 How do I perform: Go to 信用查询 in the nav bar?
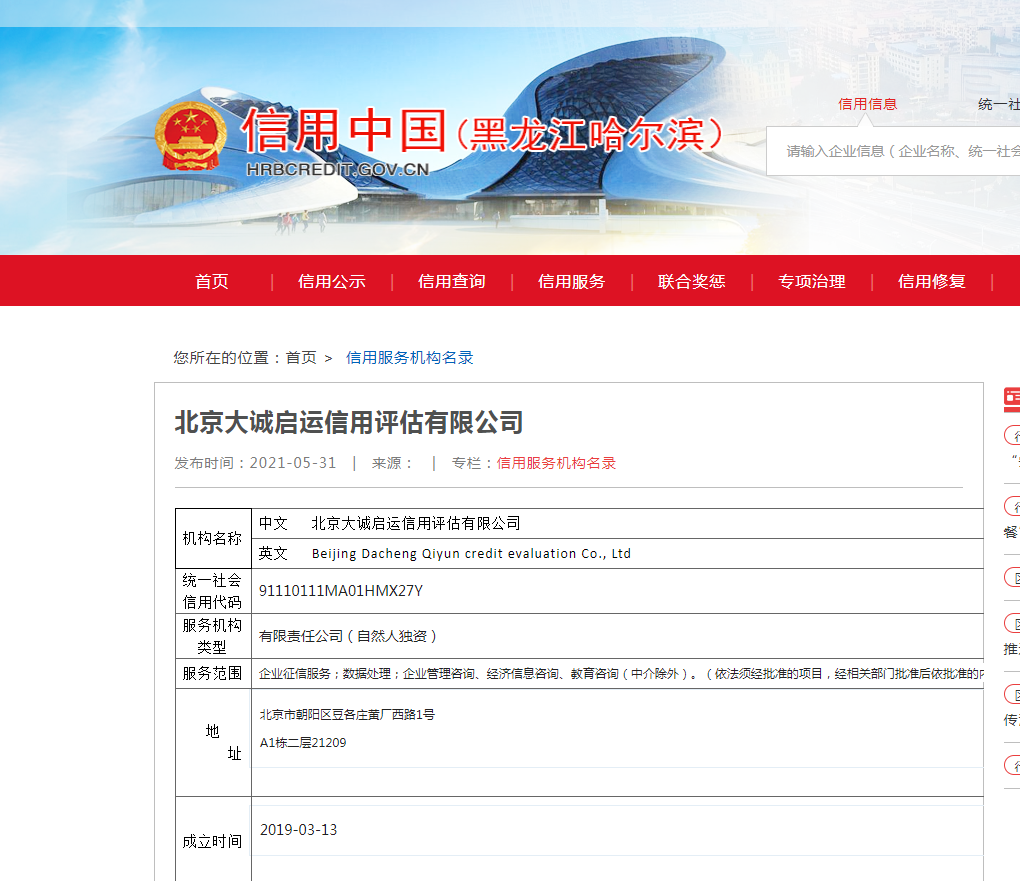[451, 281]
